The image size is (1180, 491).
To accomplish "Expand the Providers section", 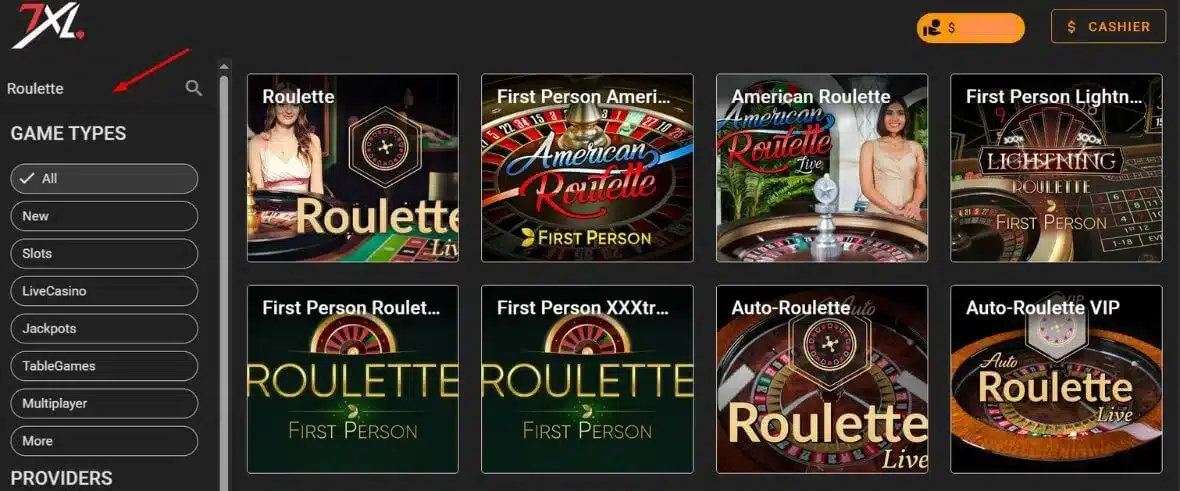I will [x=62, y=478].
